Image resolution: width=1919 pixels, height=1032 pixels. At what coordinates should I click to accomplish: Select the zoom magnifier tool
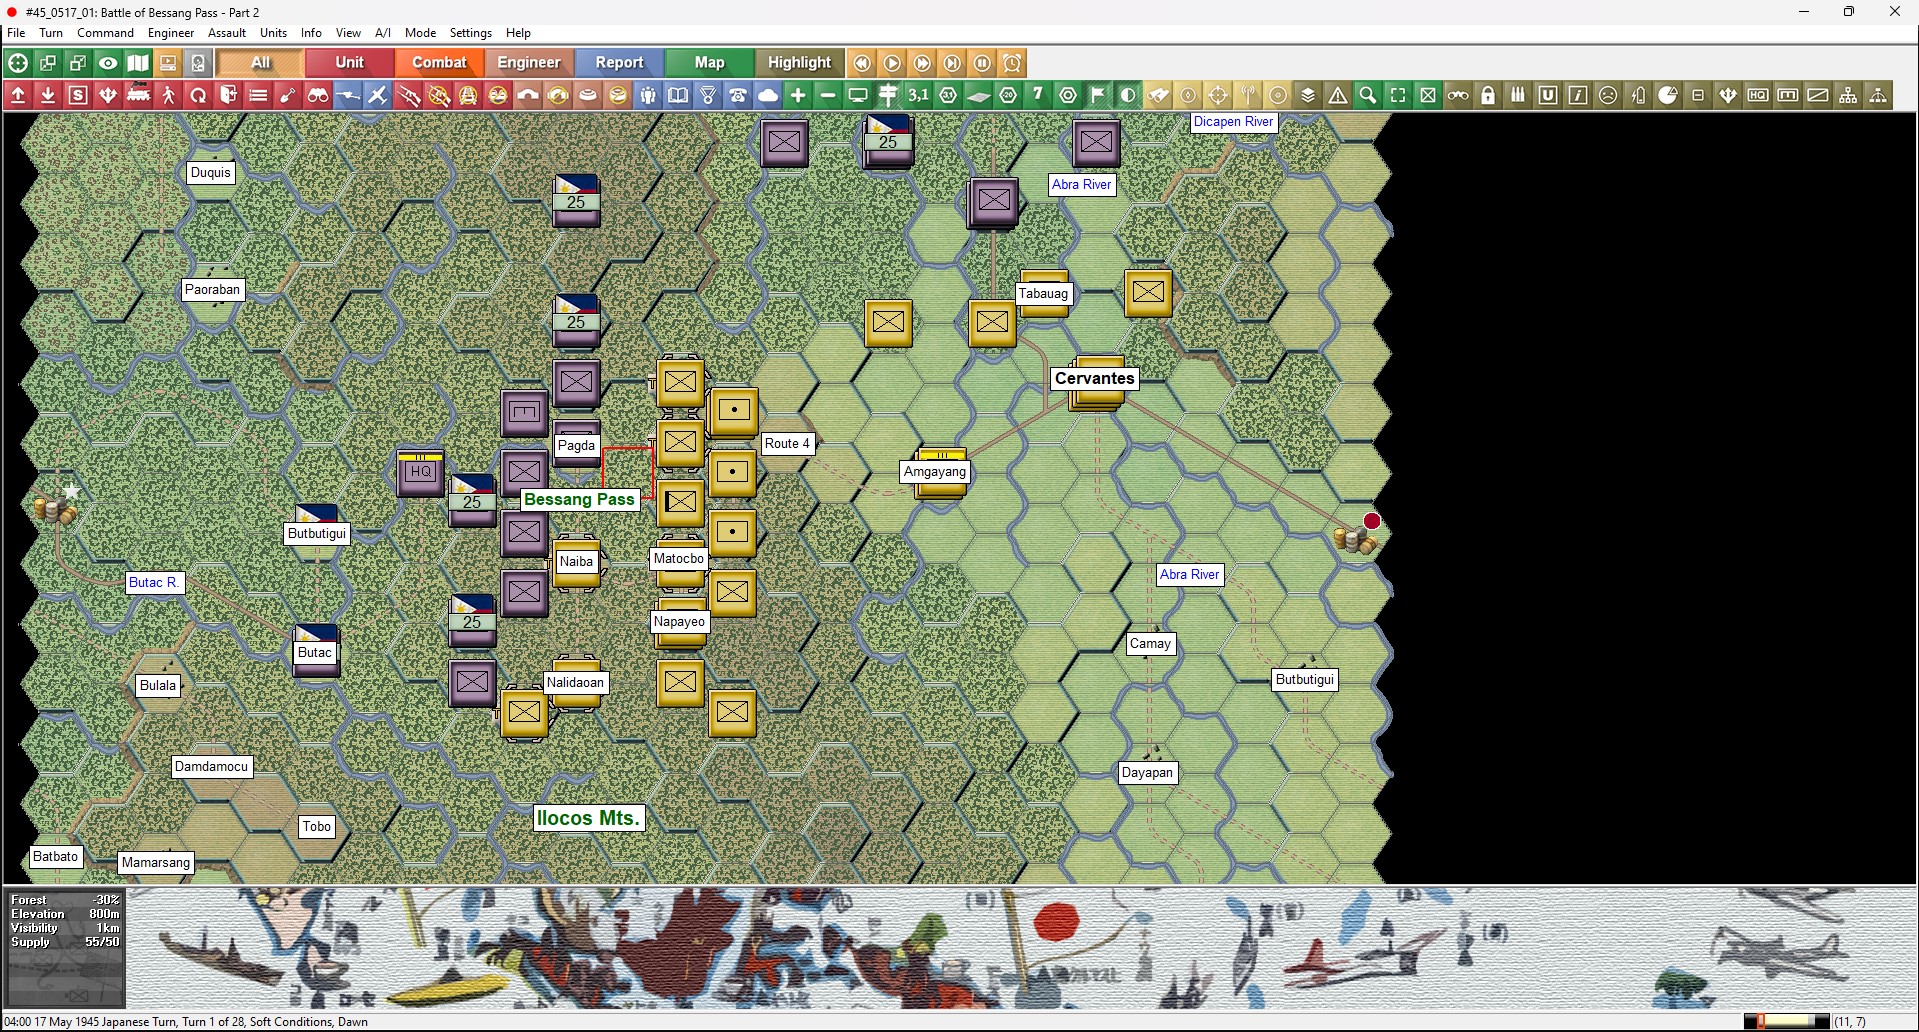coord(1368,95)
